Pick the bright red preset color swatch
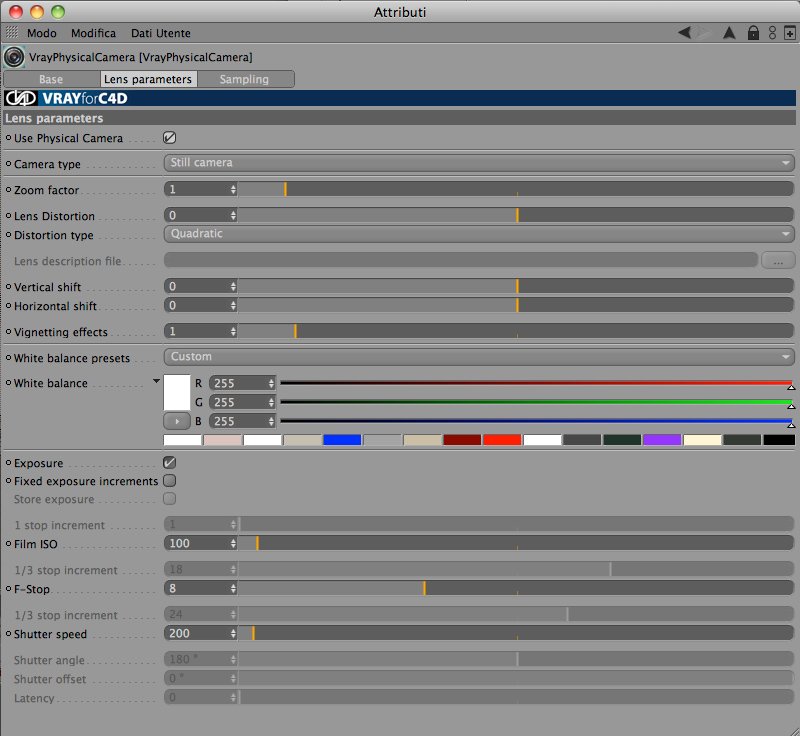This screenshot has height=736, width=800. coord(502,440)
